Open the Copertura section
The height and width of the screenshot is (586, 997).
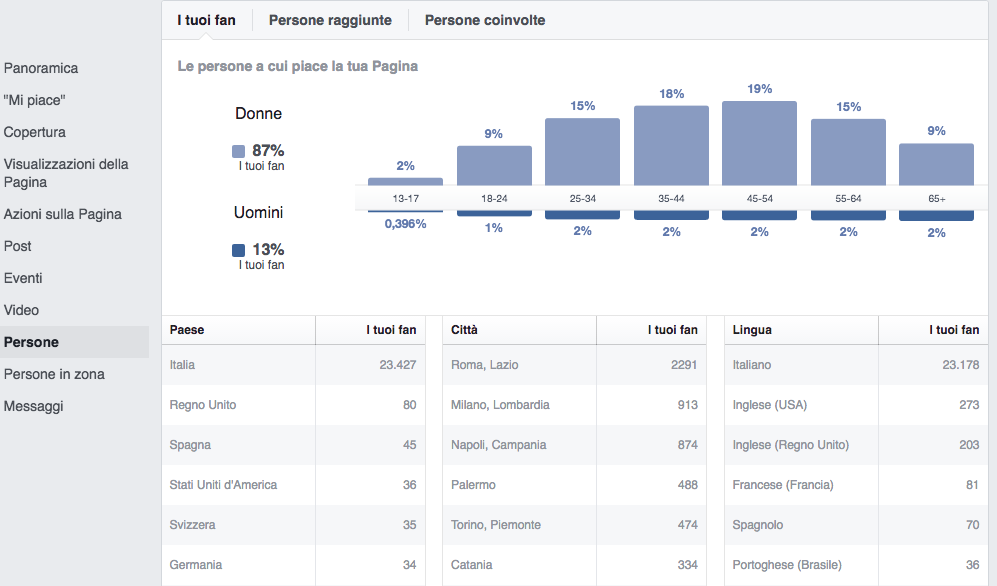37,132
